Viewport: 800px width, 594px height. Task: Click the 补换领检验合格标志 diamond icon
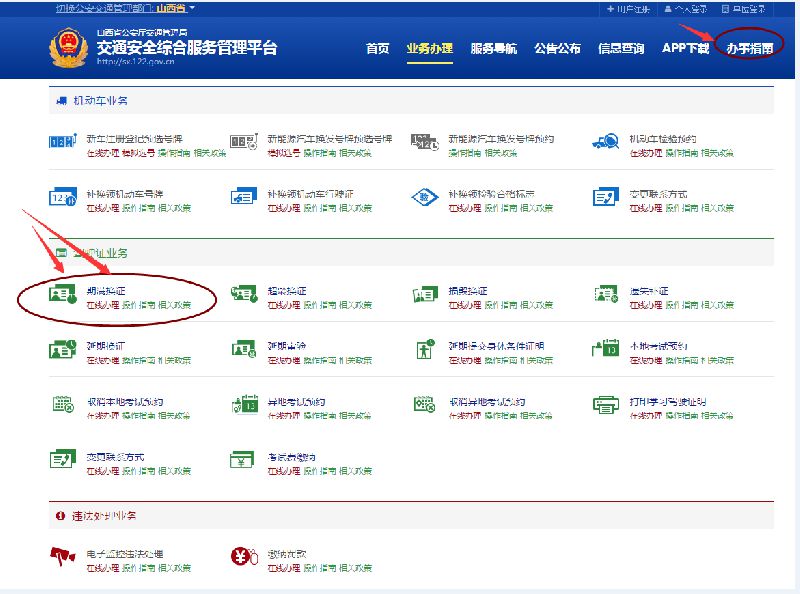[425, 197]
